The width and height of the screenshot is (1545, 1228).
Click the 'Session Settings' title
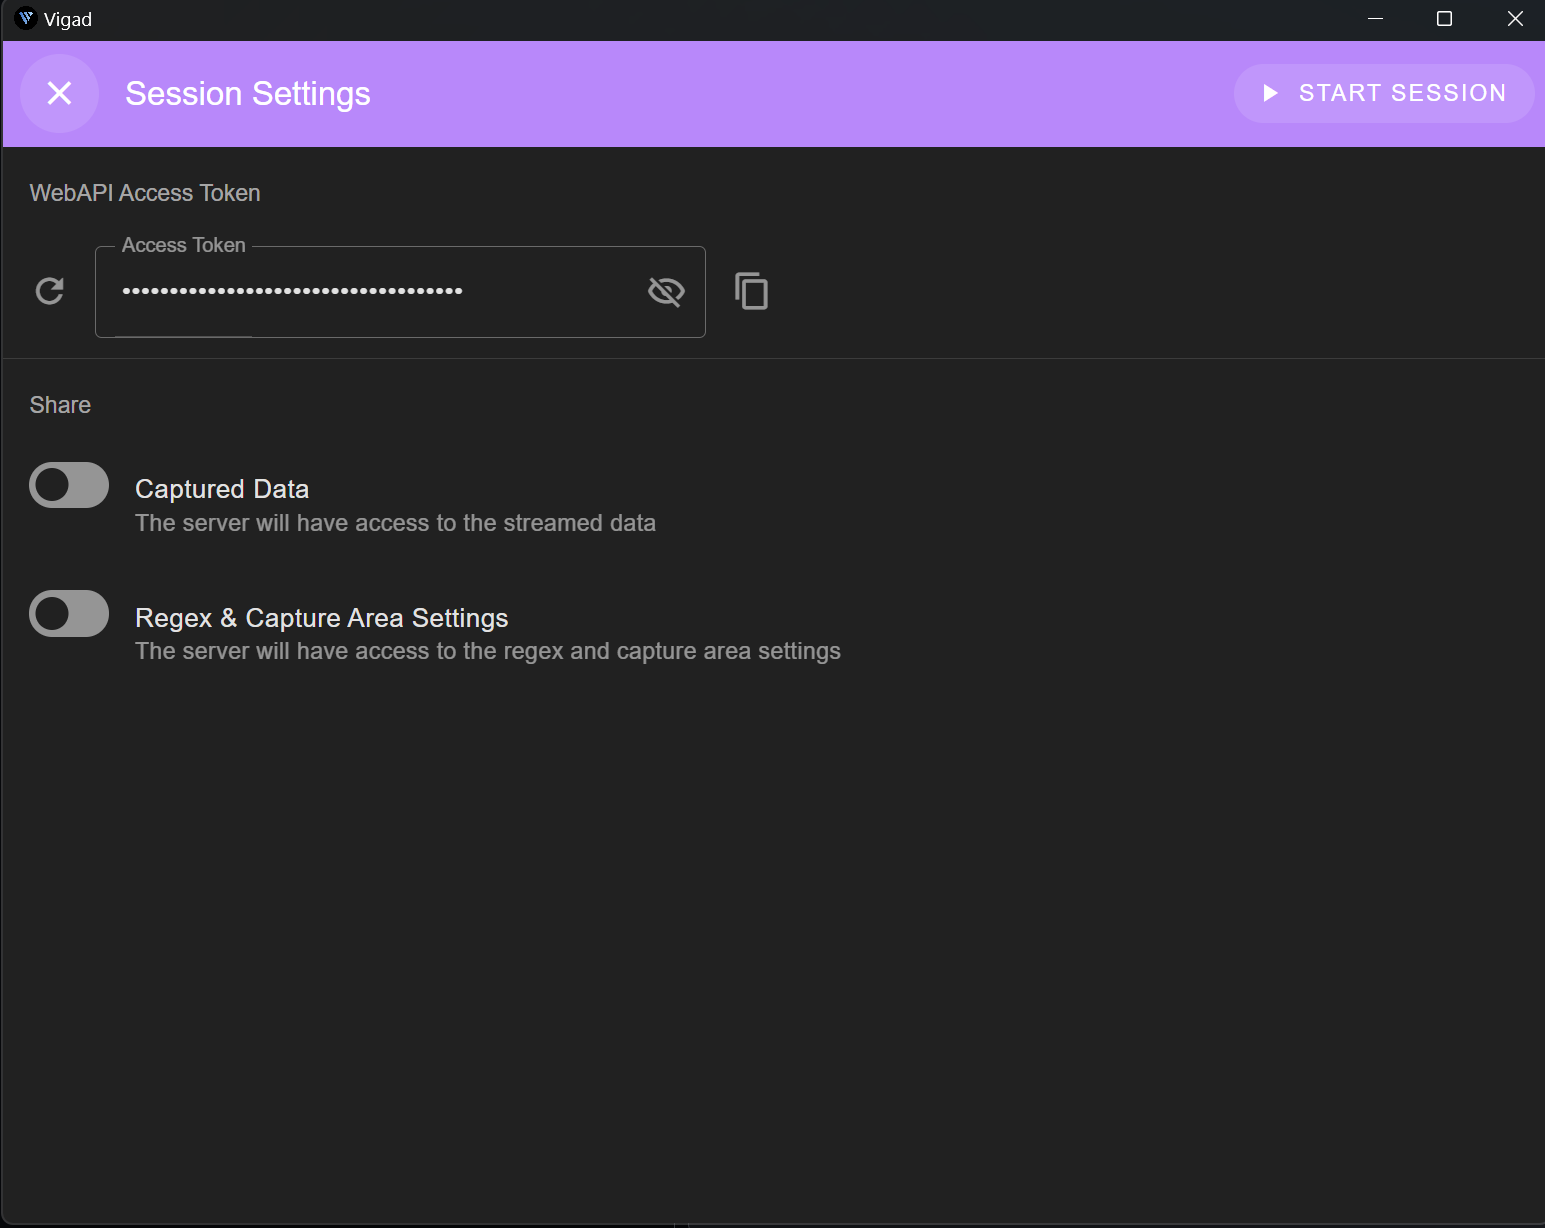248,94
